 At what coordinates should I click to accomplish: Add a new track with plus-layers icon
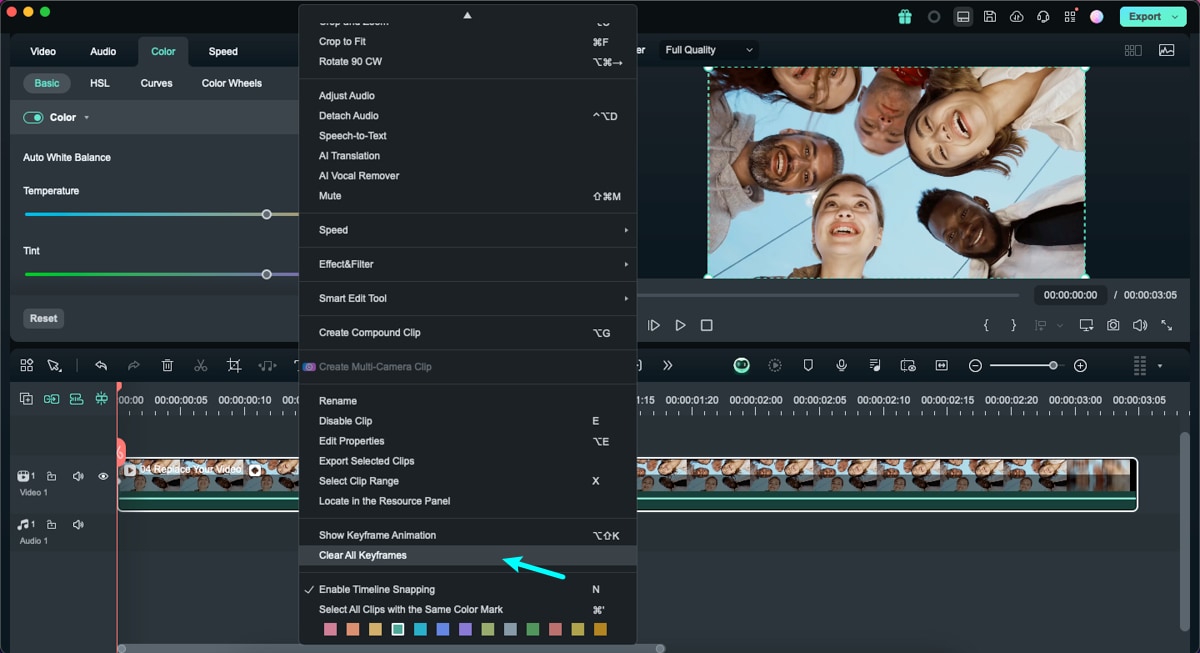tap(27, 398)
